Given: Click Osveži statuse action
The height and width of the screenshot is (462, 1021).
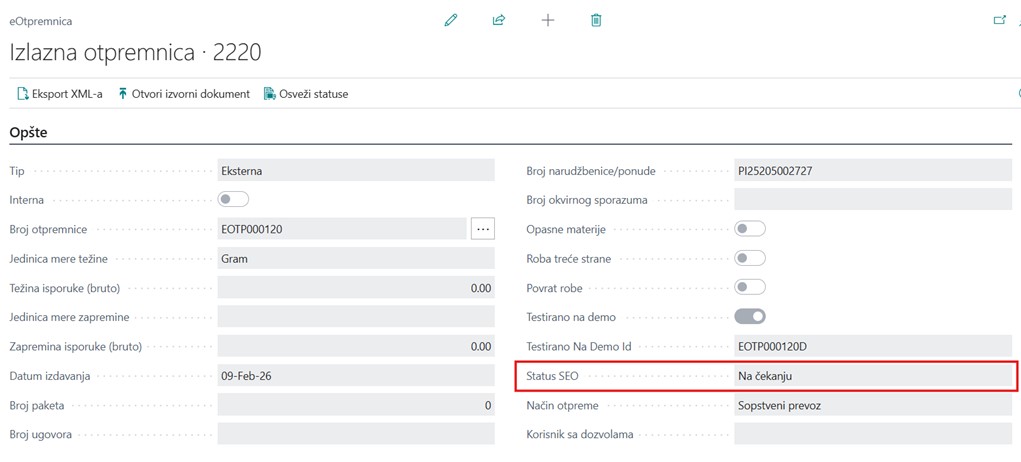Looking at the screenshot, I should 306,94.
